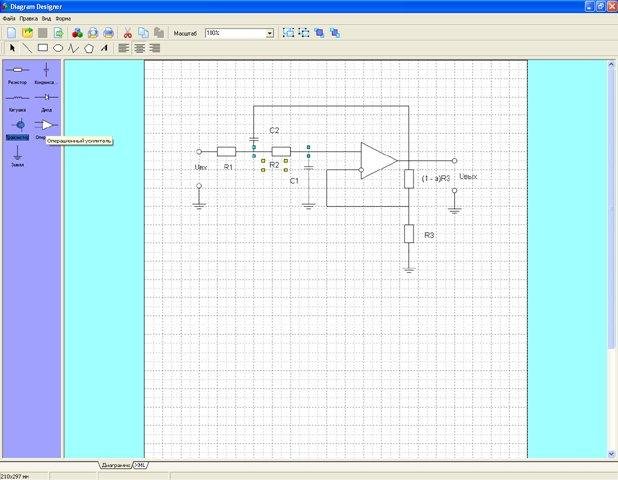The image size is (618, 480).
Task: Pick the capacitor symbol from the palette
Action: coord(45,71)
